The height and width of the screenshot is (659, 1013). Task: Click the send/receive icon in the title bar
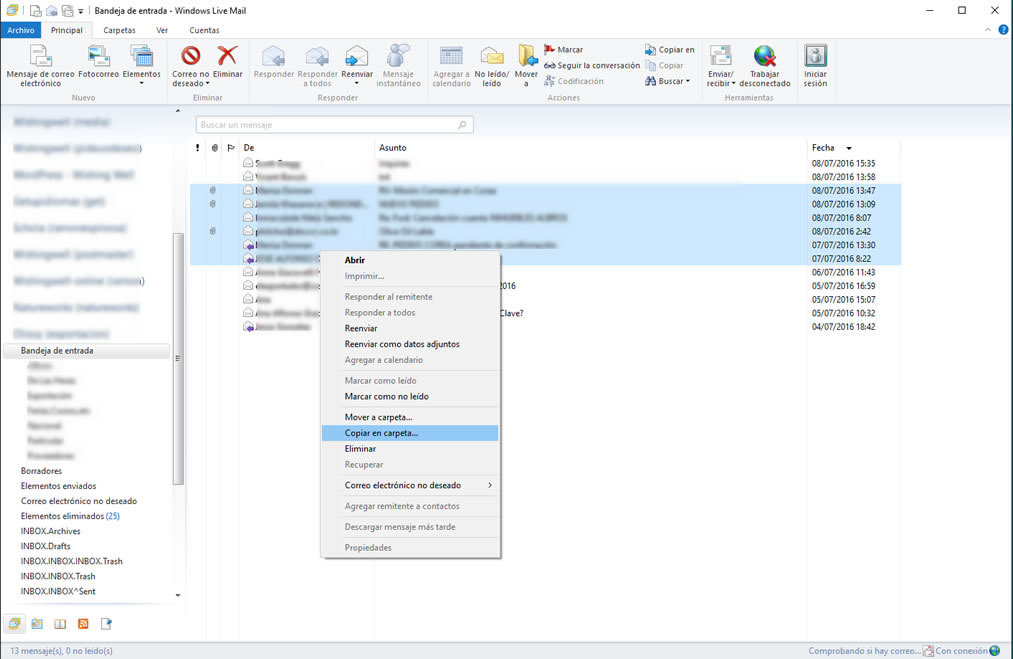click(67, 10)
